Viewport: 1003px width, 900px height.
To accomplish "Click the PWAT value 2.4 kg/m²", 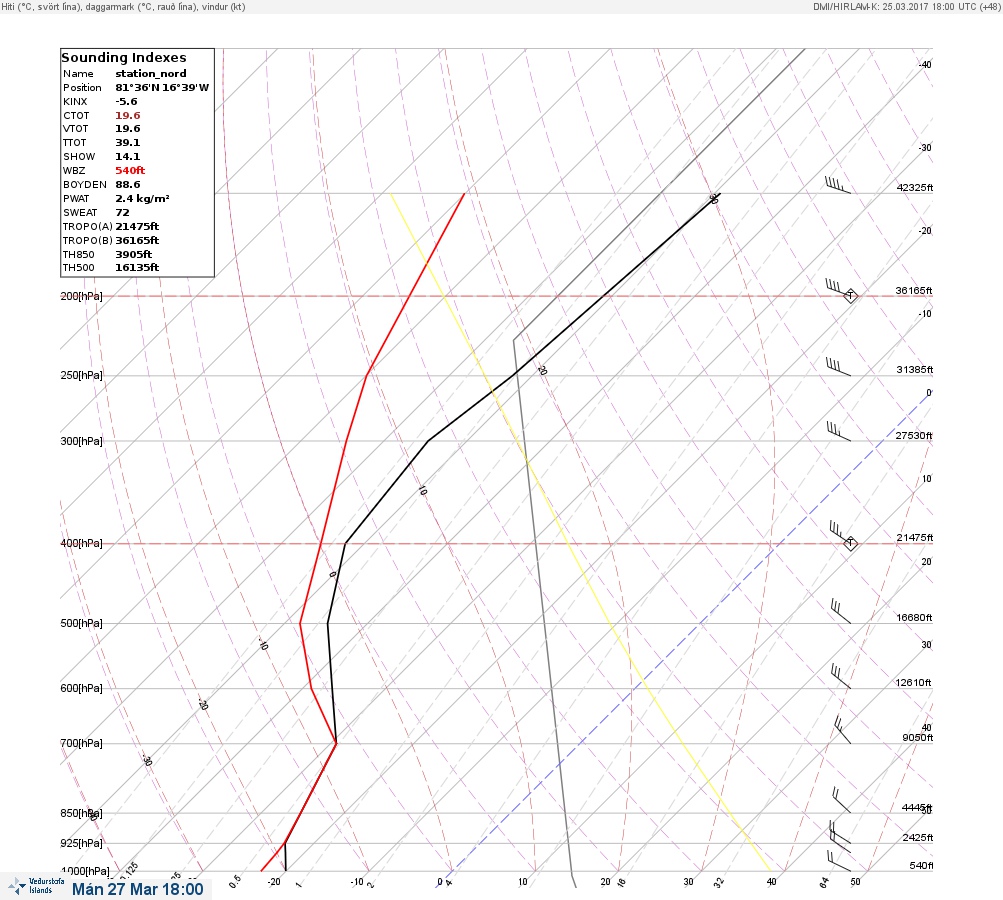I will (x=142, y=198).
